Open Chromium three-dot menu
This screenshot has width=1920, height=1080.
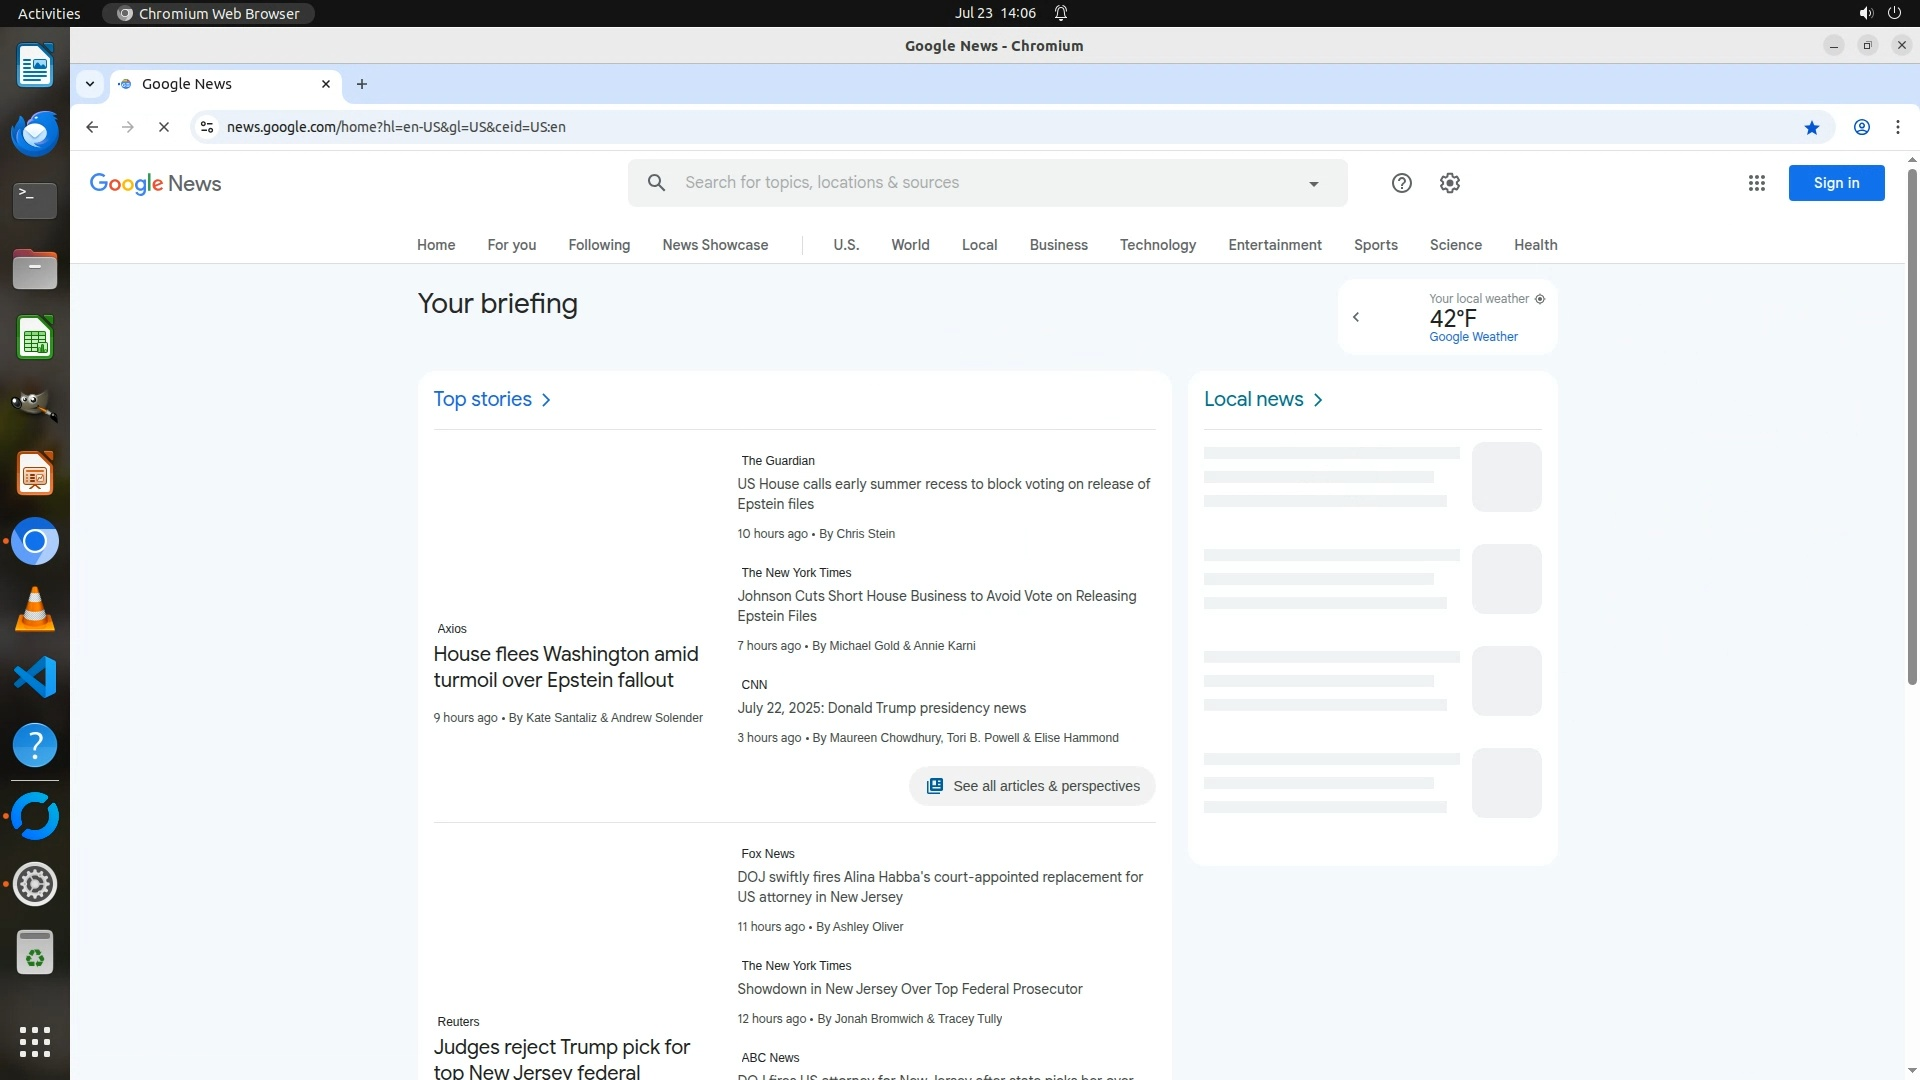tap(1897, 127)
